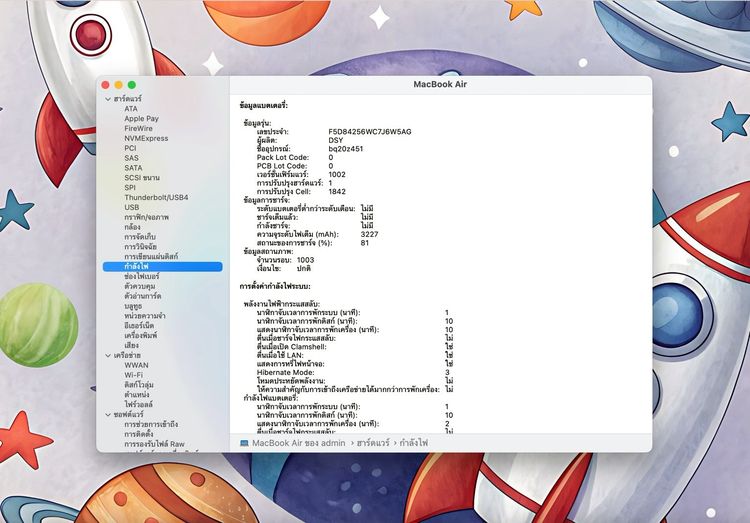Image resolution: width=750 pixels, height=523 pixels.
Task: Select SPI in the sidebar
Action: (130, 188)
